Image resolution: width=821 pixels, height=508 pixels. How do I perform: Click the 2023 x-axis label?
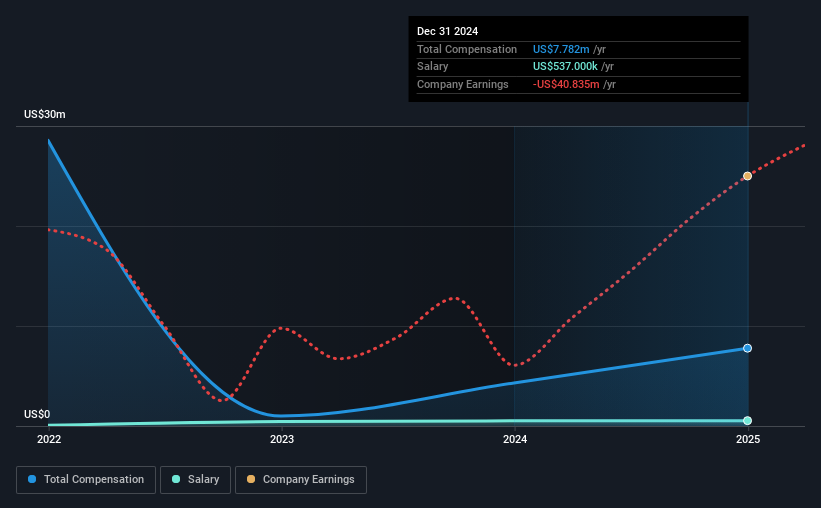click(x=282, y=439)
